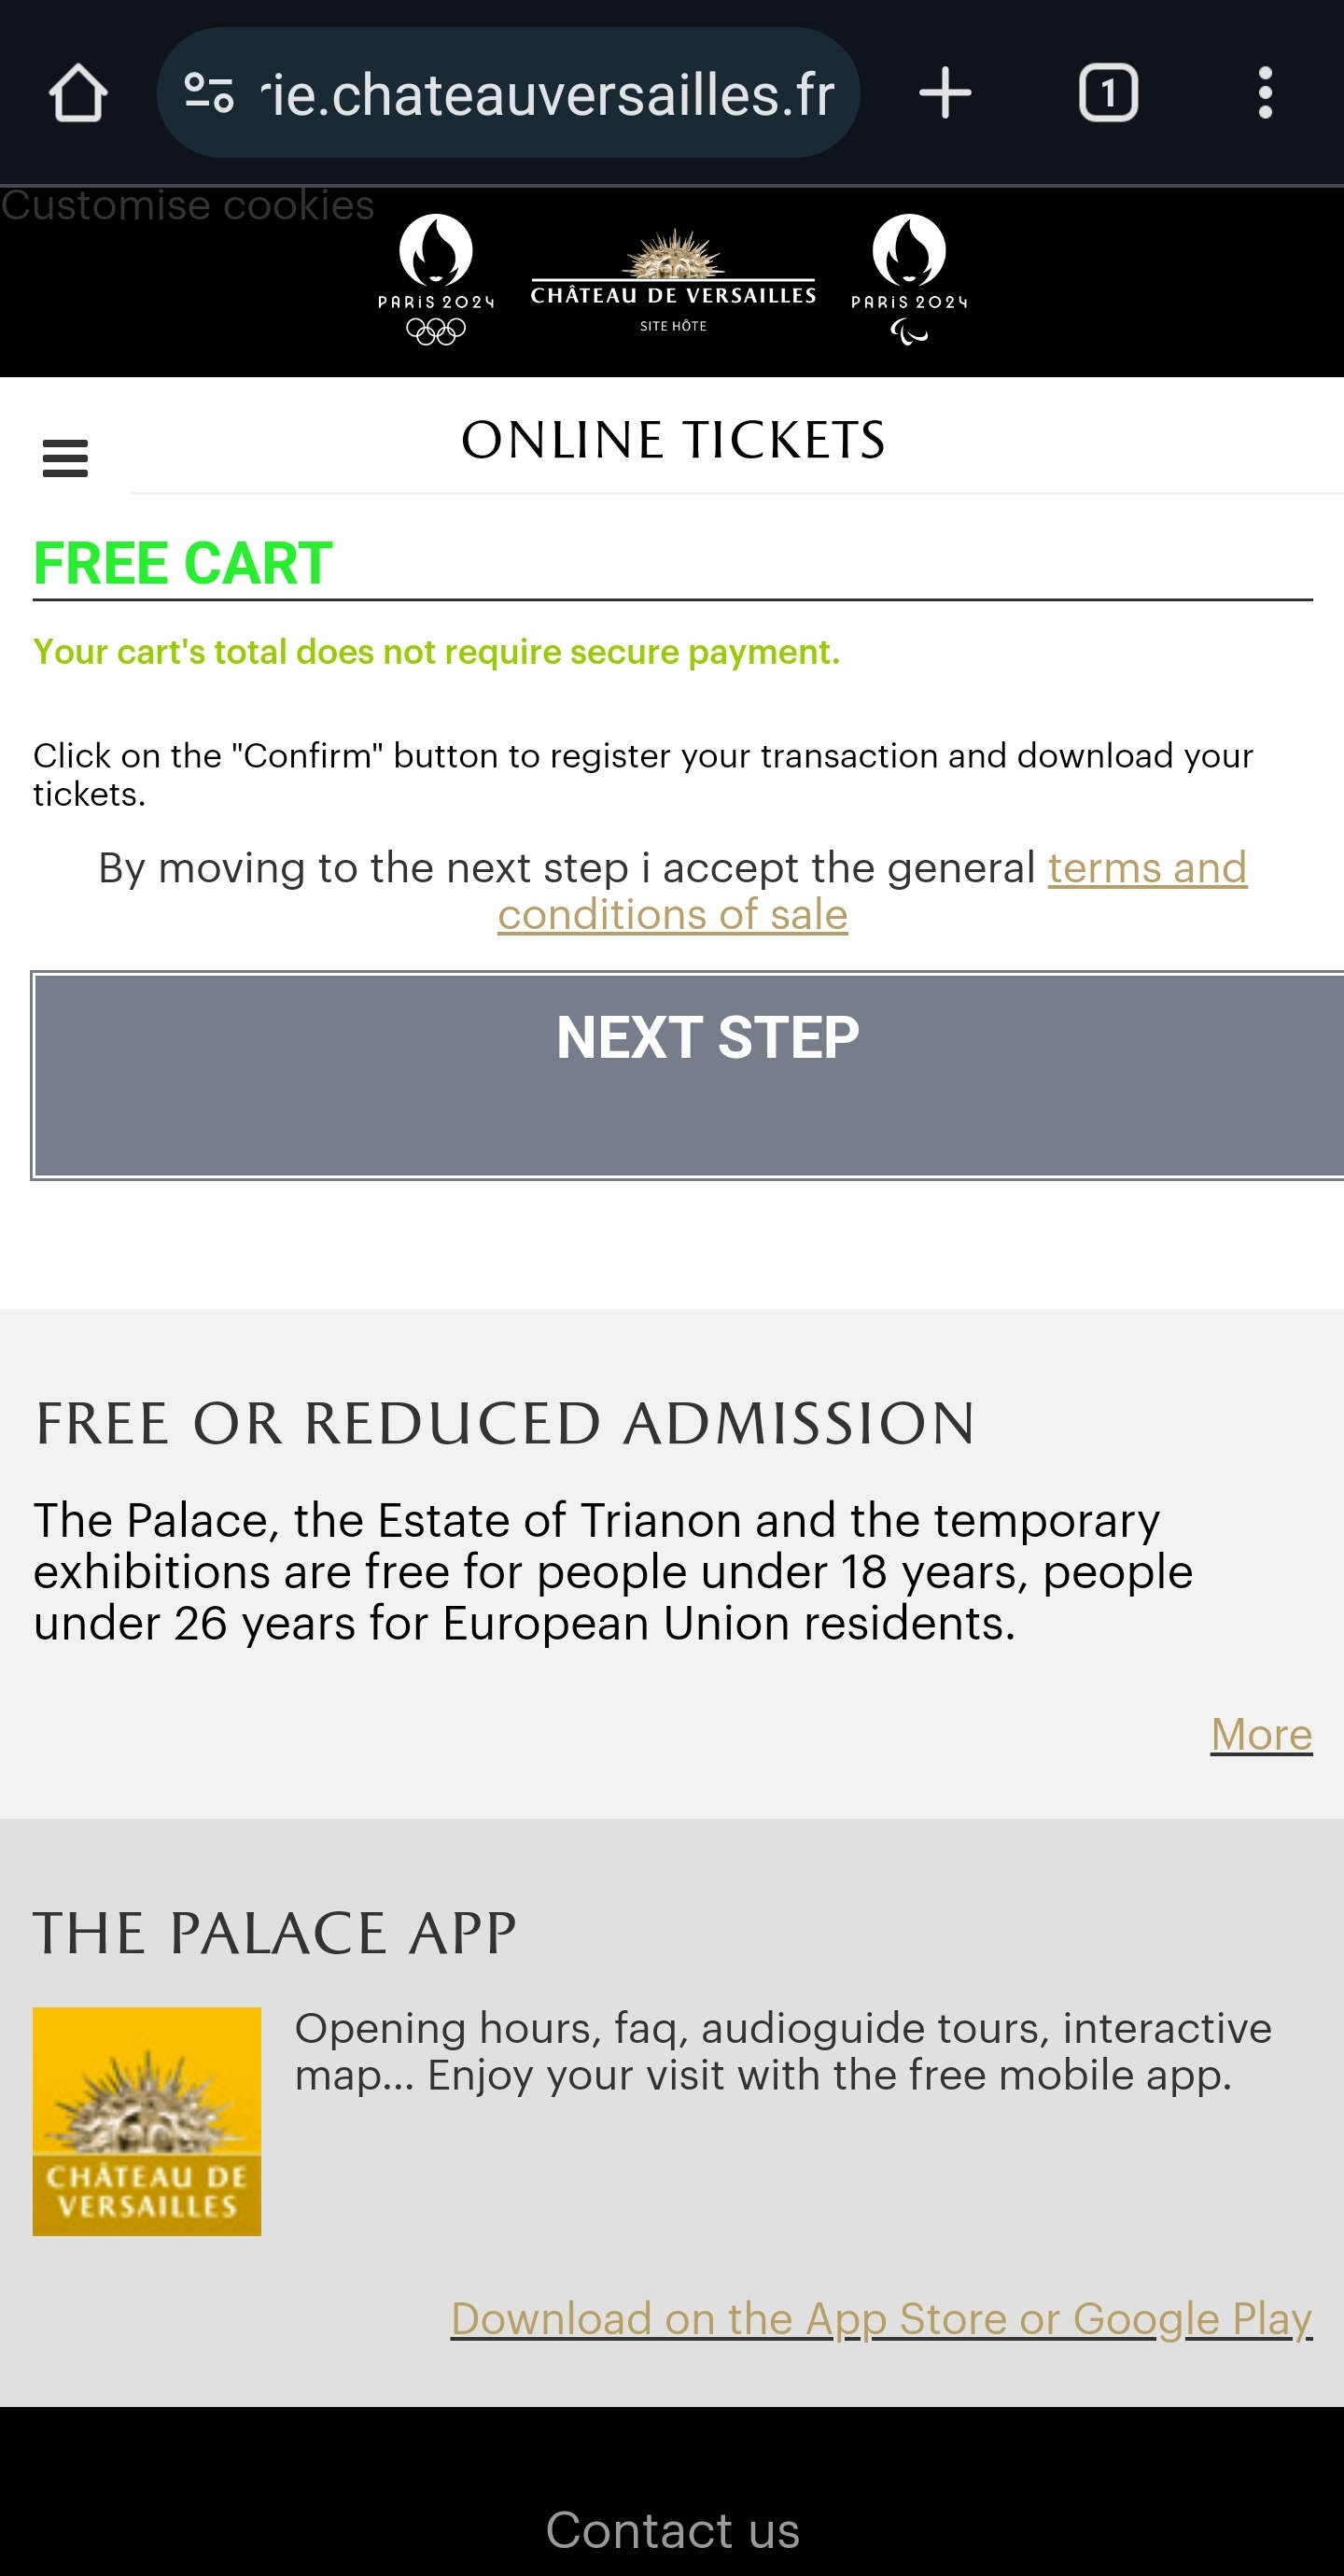Click the Paris 2024 Paralympics logo
The width and height of the screenshot is (1344, 2576).
909,279
